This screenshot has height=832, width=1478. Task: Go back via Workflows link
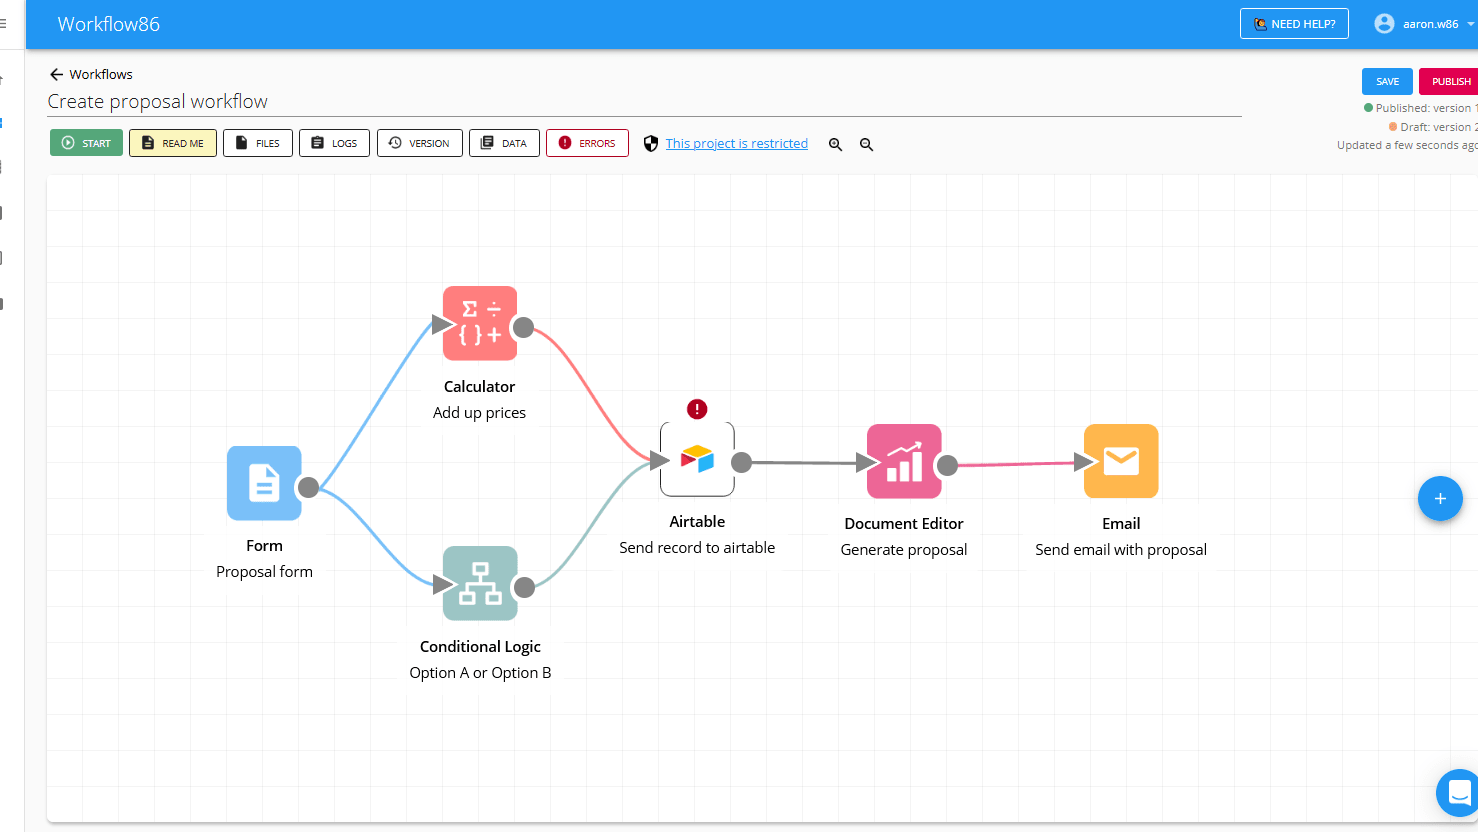(x=101, y=74)
